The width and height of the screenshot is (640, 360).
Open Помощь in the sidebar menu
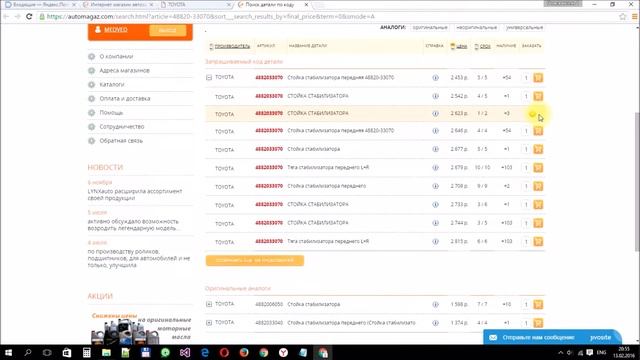click(111, 113)
